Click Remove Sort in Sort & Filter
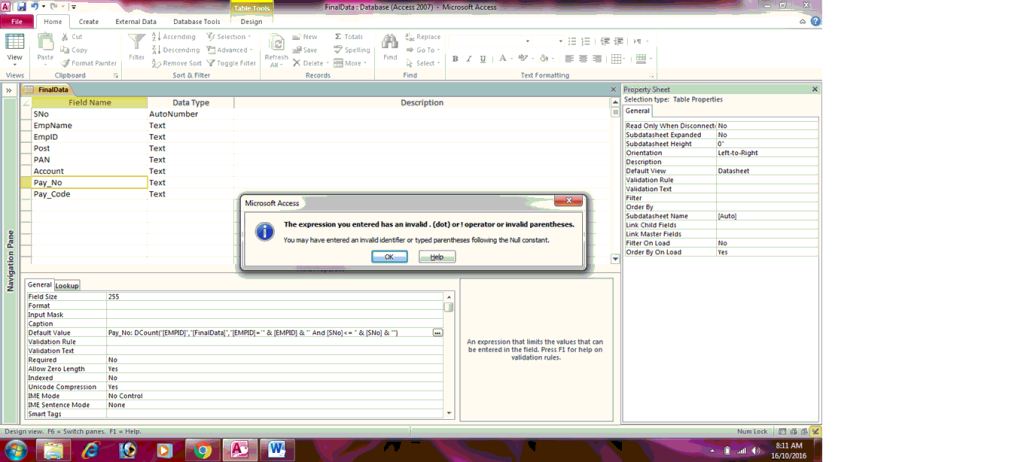This screenshot has height=462, width=1024. click(x=176, y=63)
